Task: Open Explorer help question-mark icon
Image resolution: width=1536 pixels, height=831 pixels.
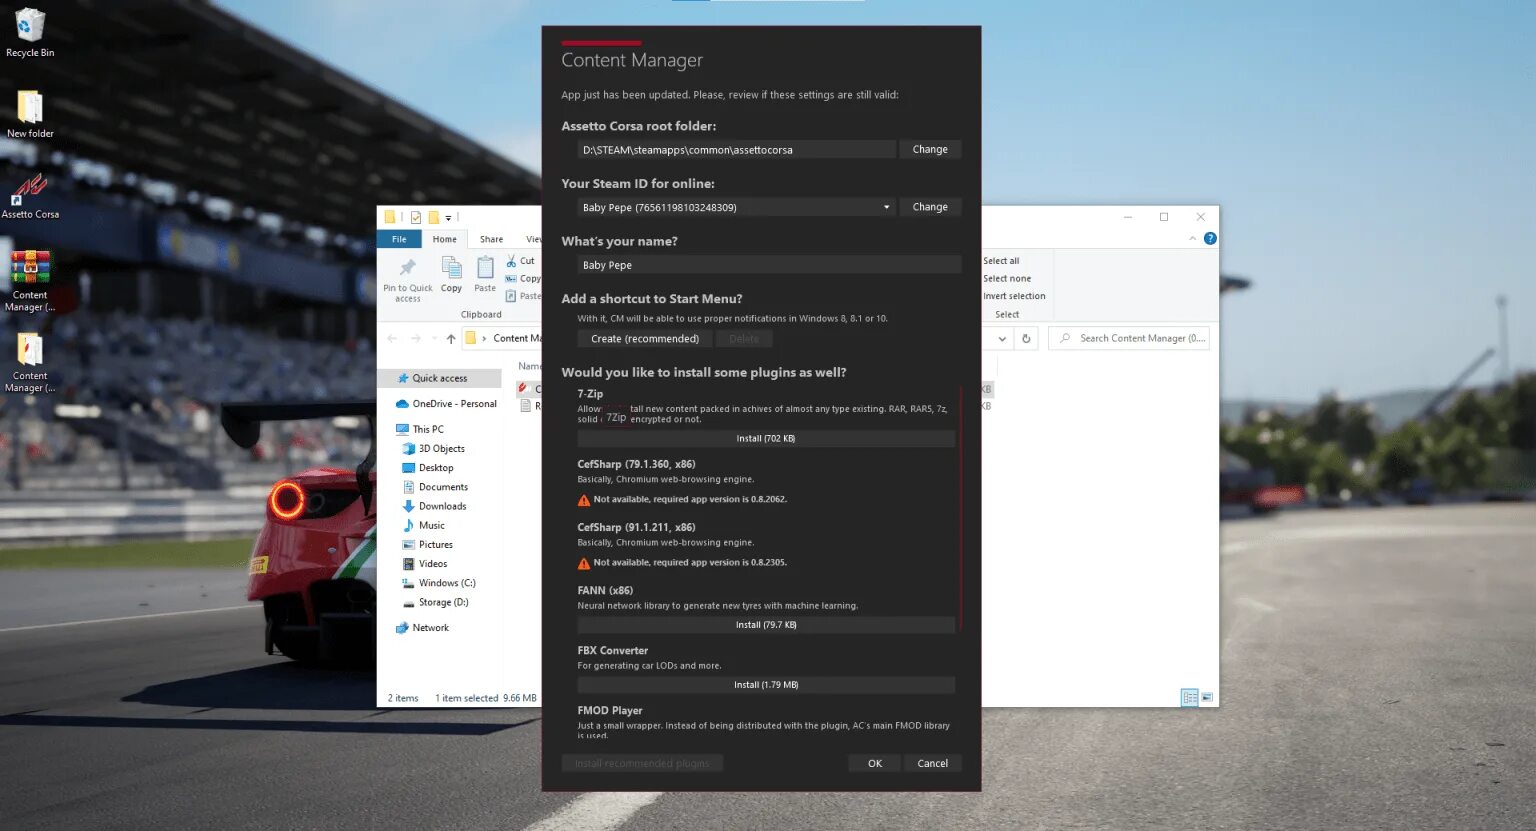Action: click(1210, 238)
